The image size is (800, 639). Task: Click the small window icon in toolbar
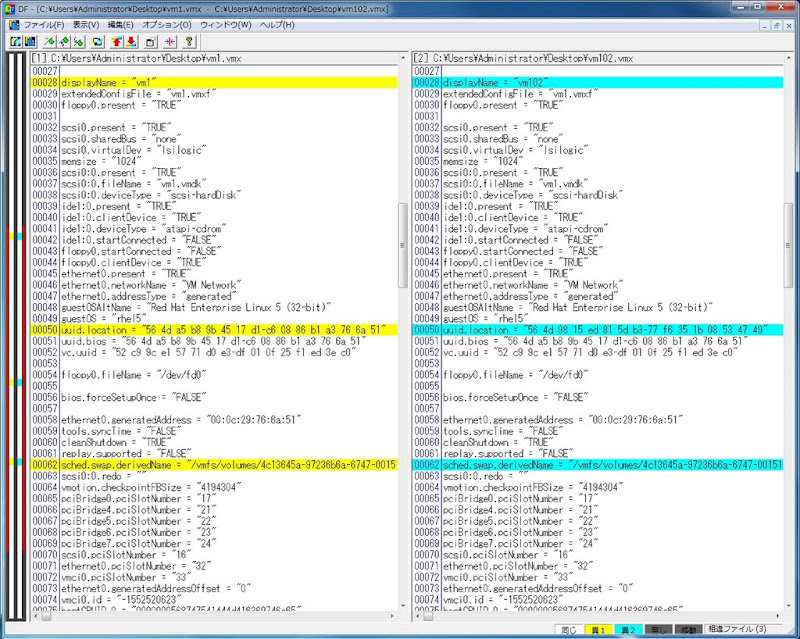[x=150, y=42]
